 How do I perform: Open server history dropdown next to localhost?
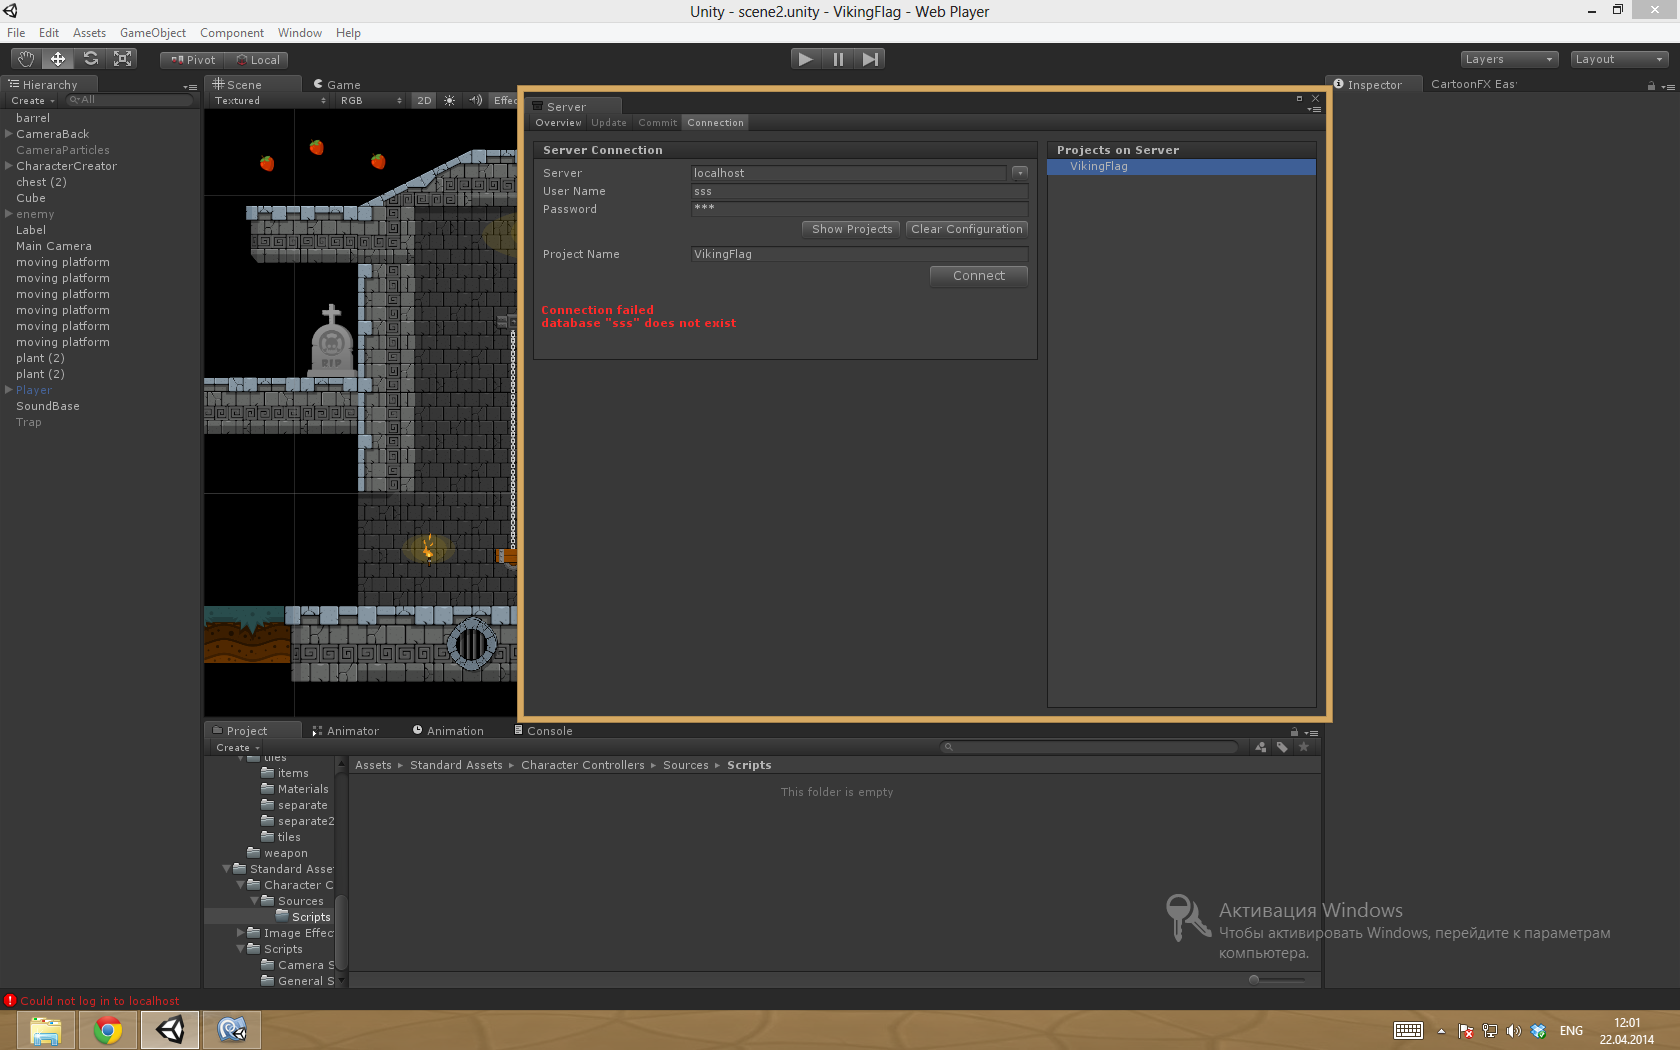pyautogui.click(x=1019, y=173)
